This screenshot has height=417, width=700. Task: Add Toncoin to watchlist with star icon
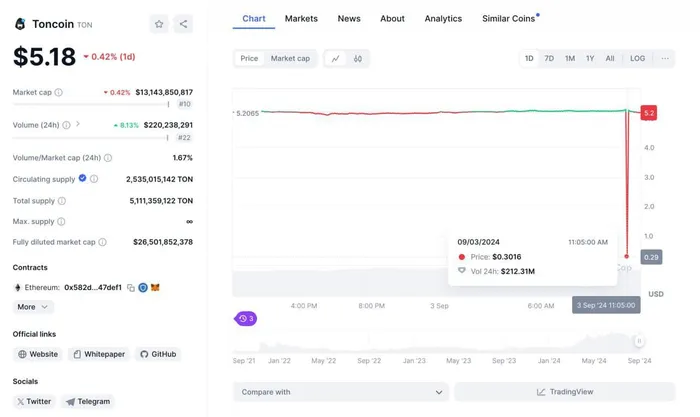pyautogui.click(x=159, y=24)
